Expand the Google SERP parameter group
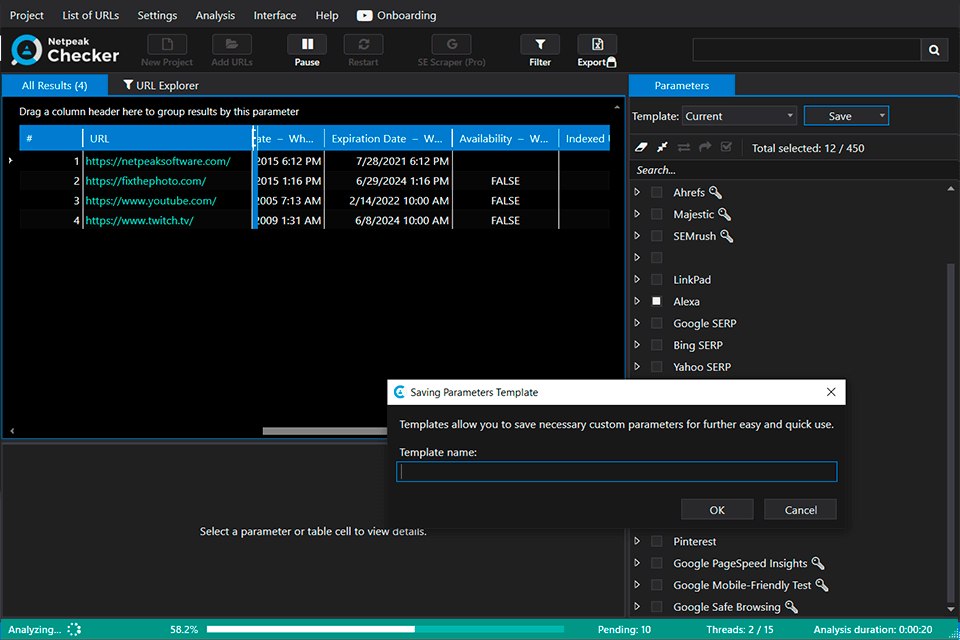The image size is (960, 640). point(637,323)
